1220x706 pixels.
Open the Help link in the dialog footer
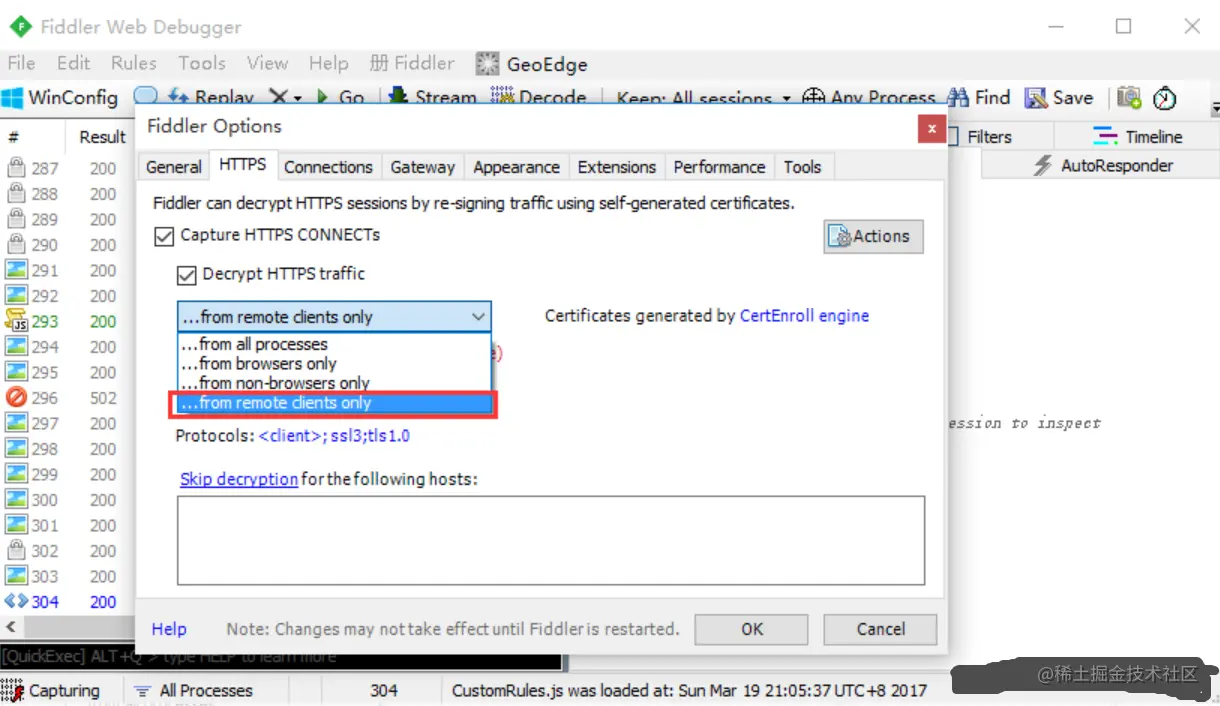(169, 629)
